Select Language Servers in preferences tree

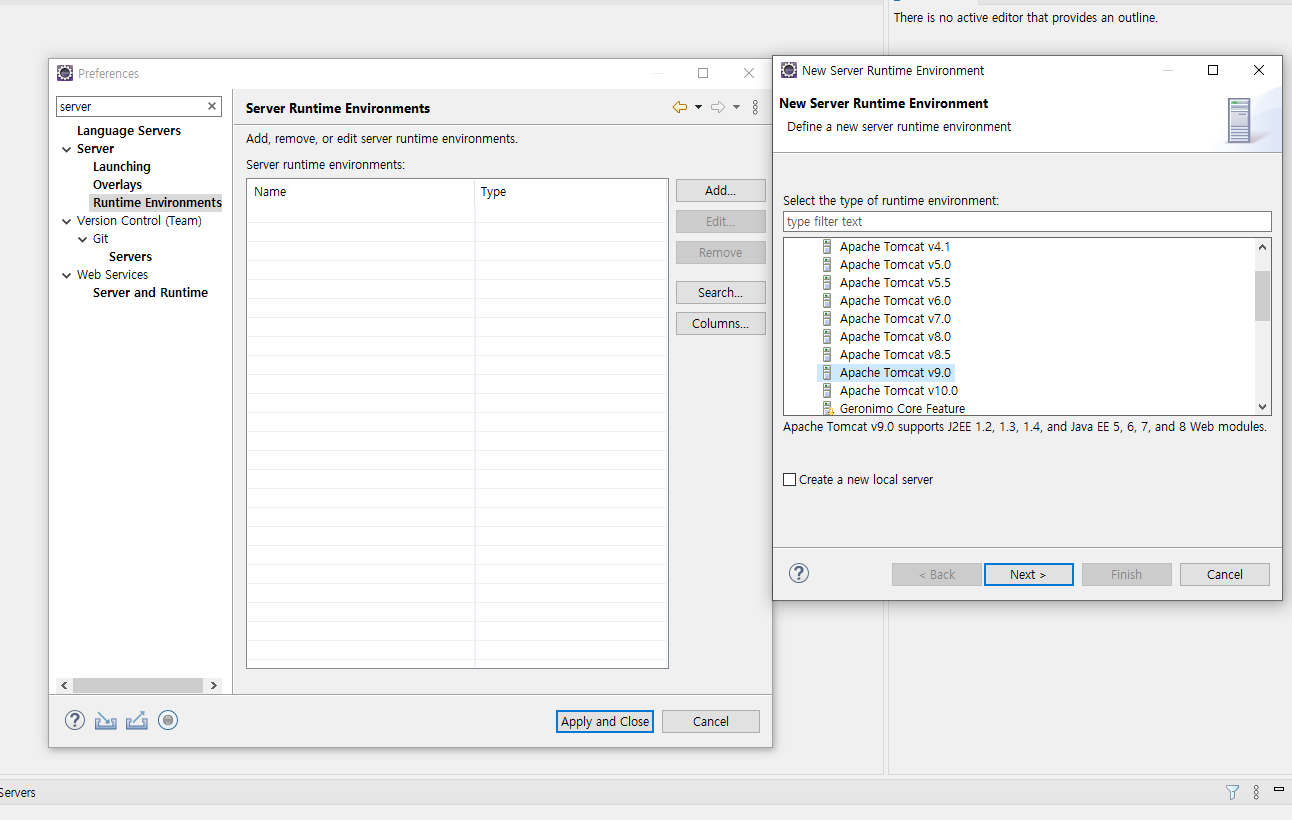(129, 131)
